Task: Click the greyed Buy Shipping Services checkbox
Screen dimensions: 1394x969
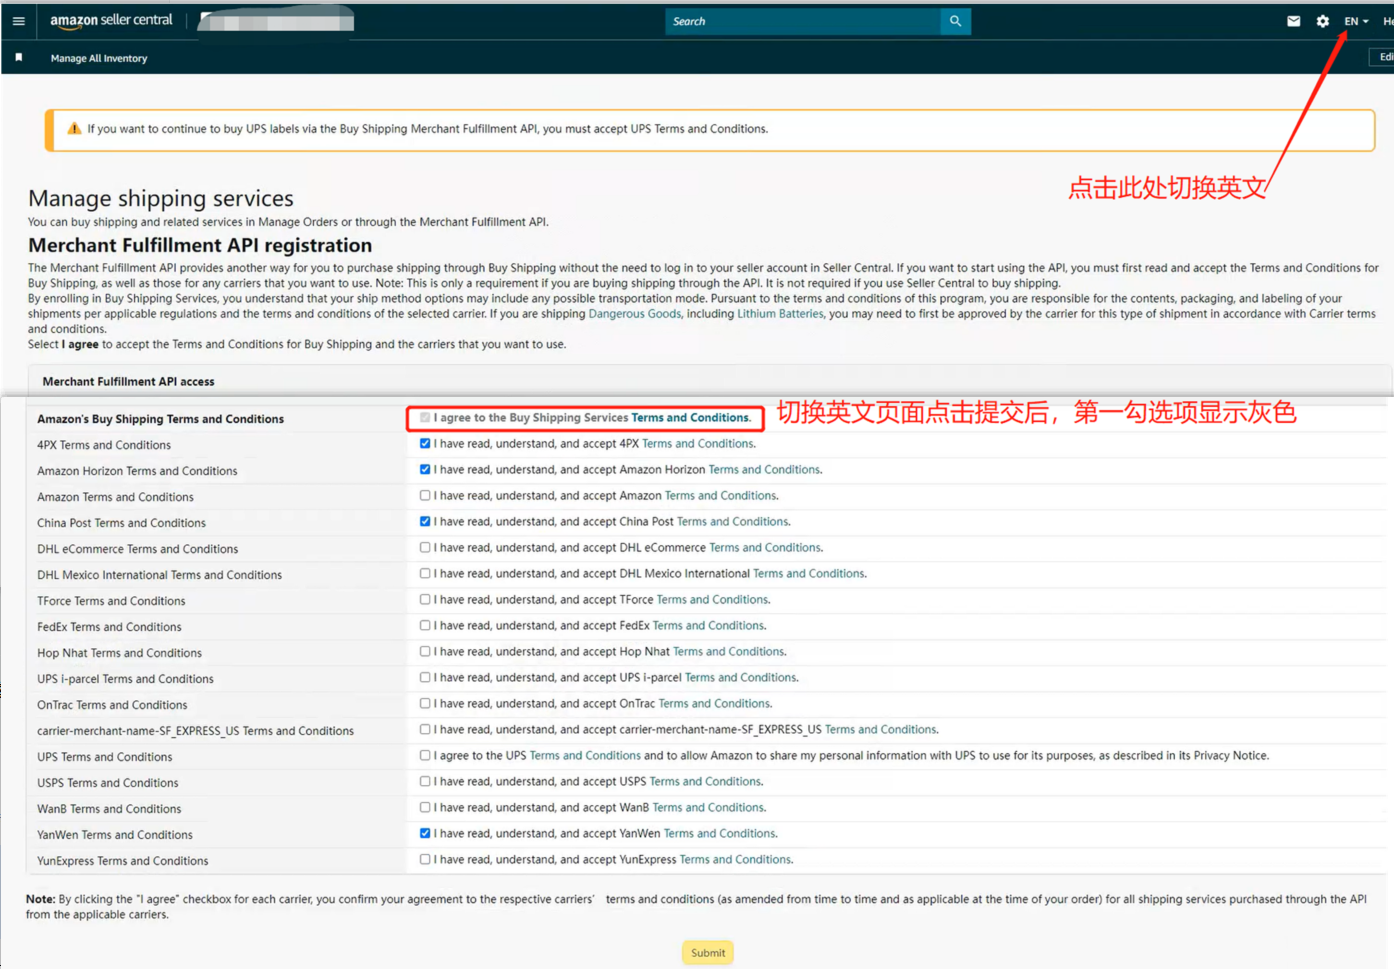Action: click(425, 418)
